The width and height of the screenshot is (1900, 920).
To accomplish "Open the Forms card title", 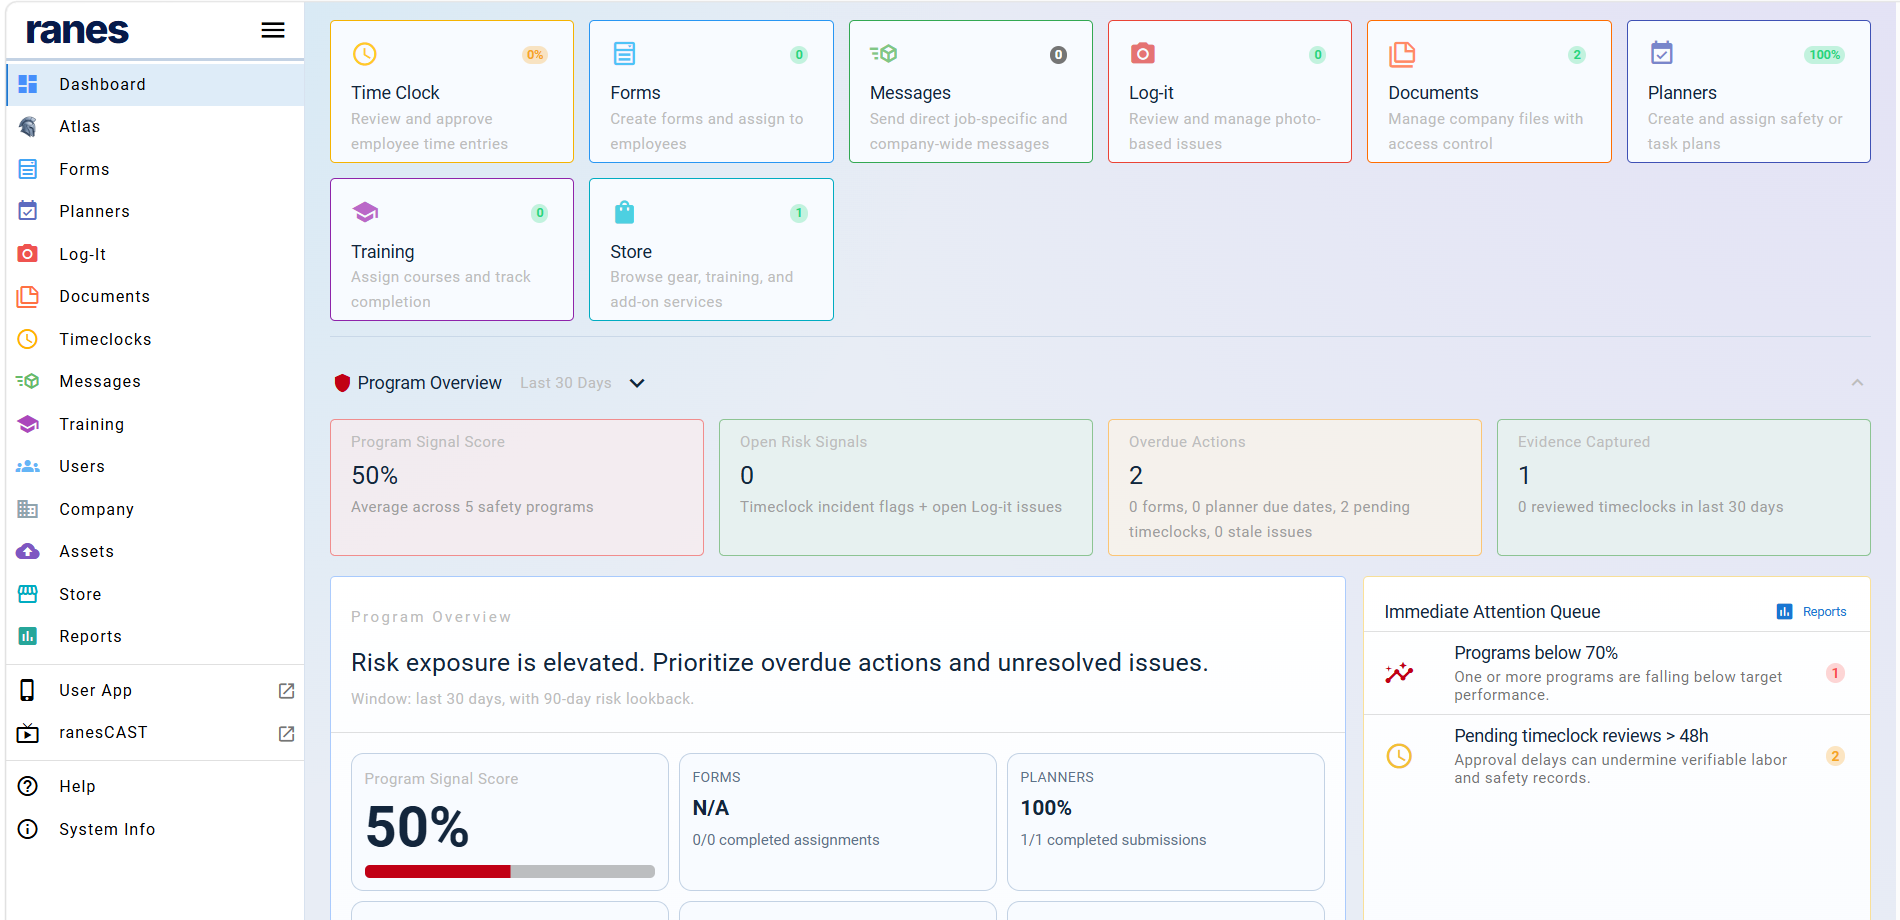I will (635, 93).
